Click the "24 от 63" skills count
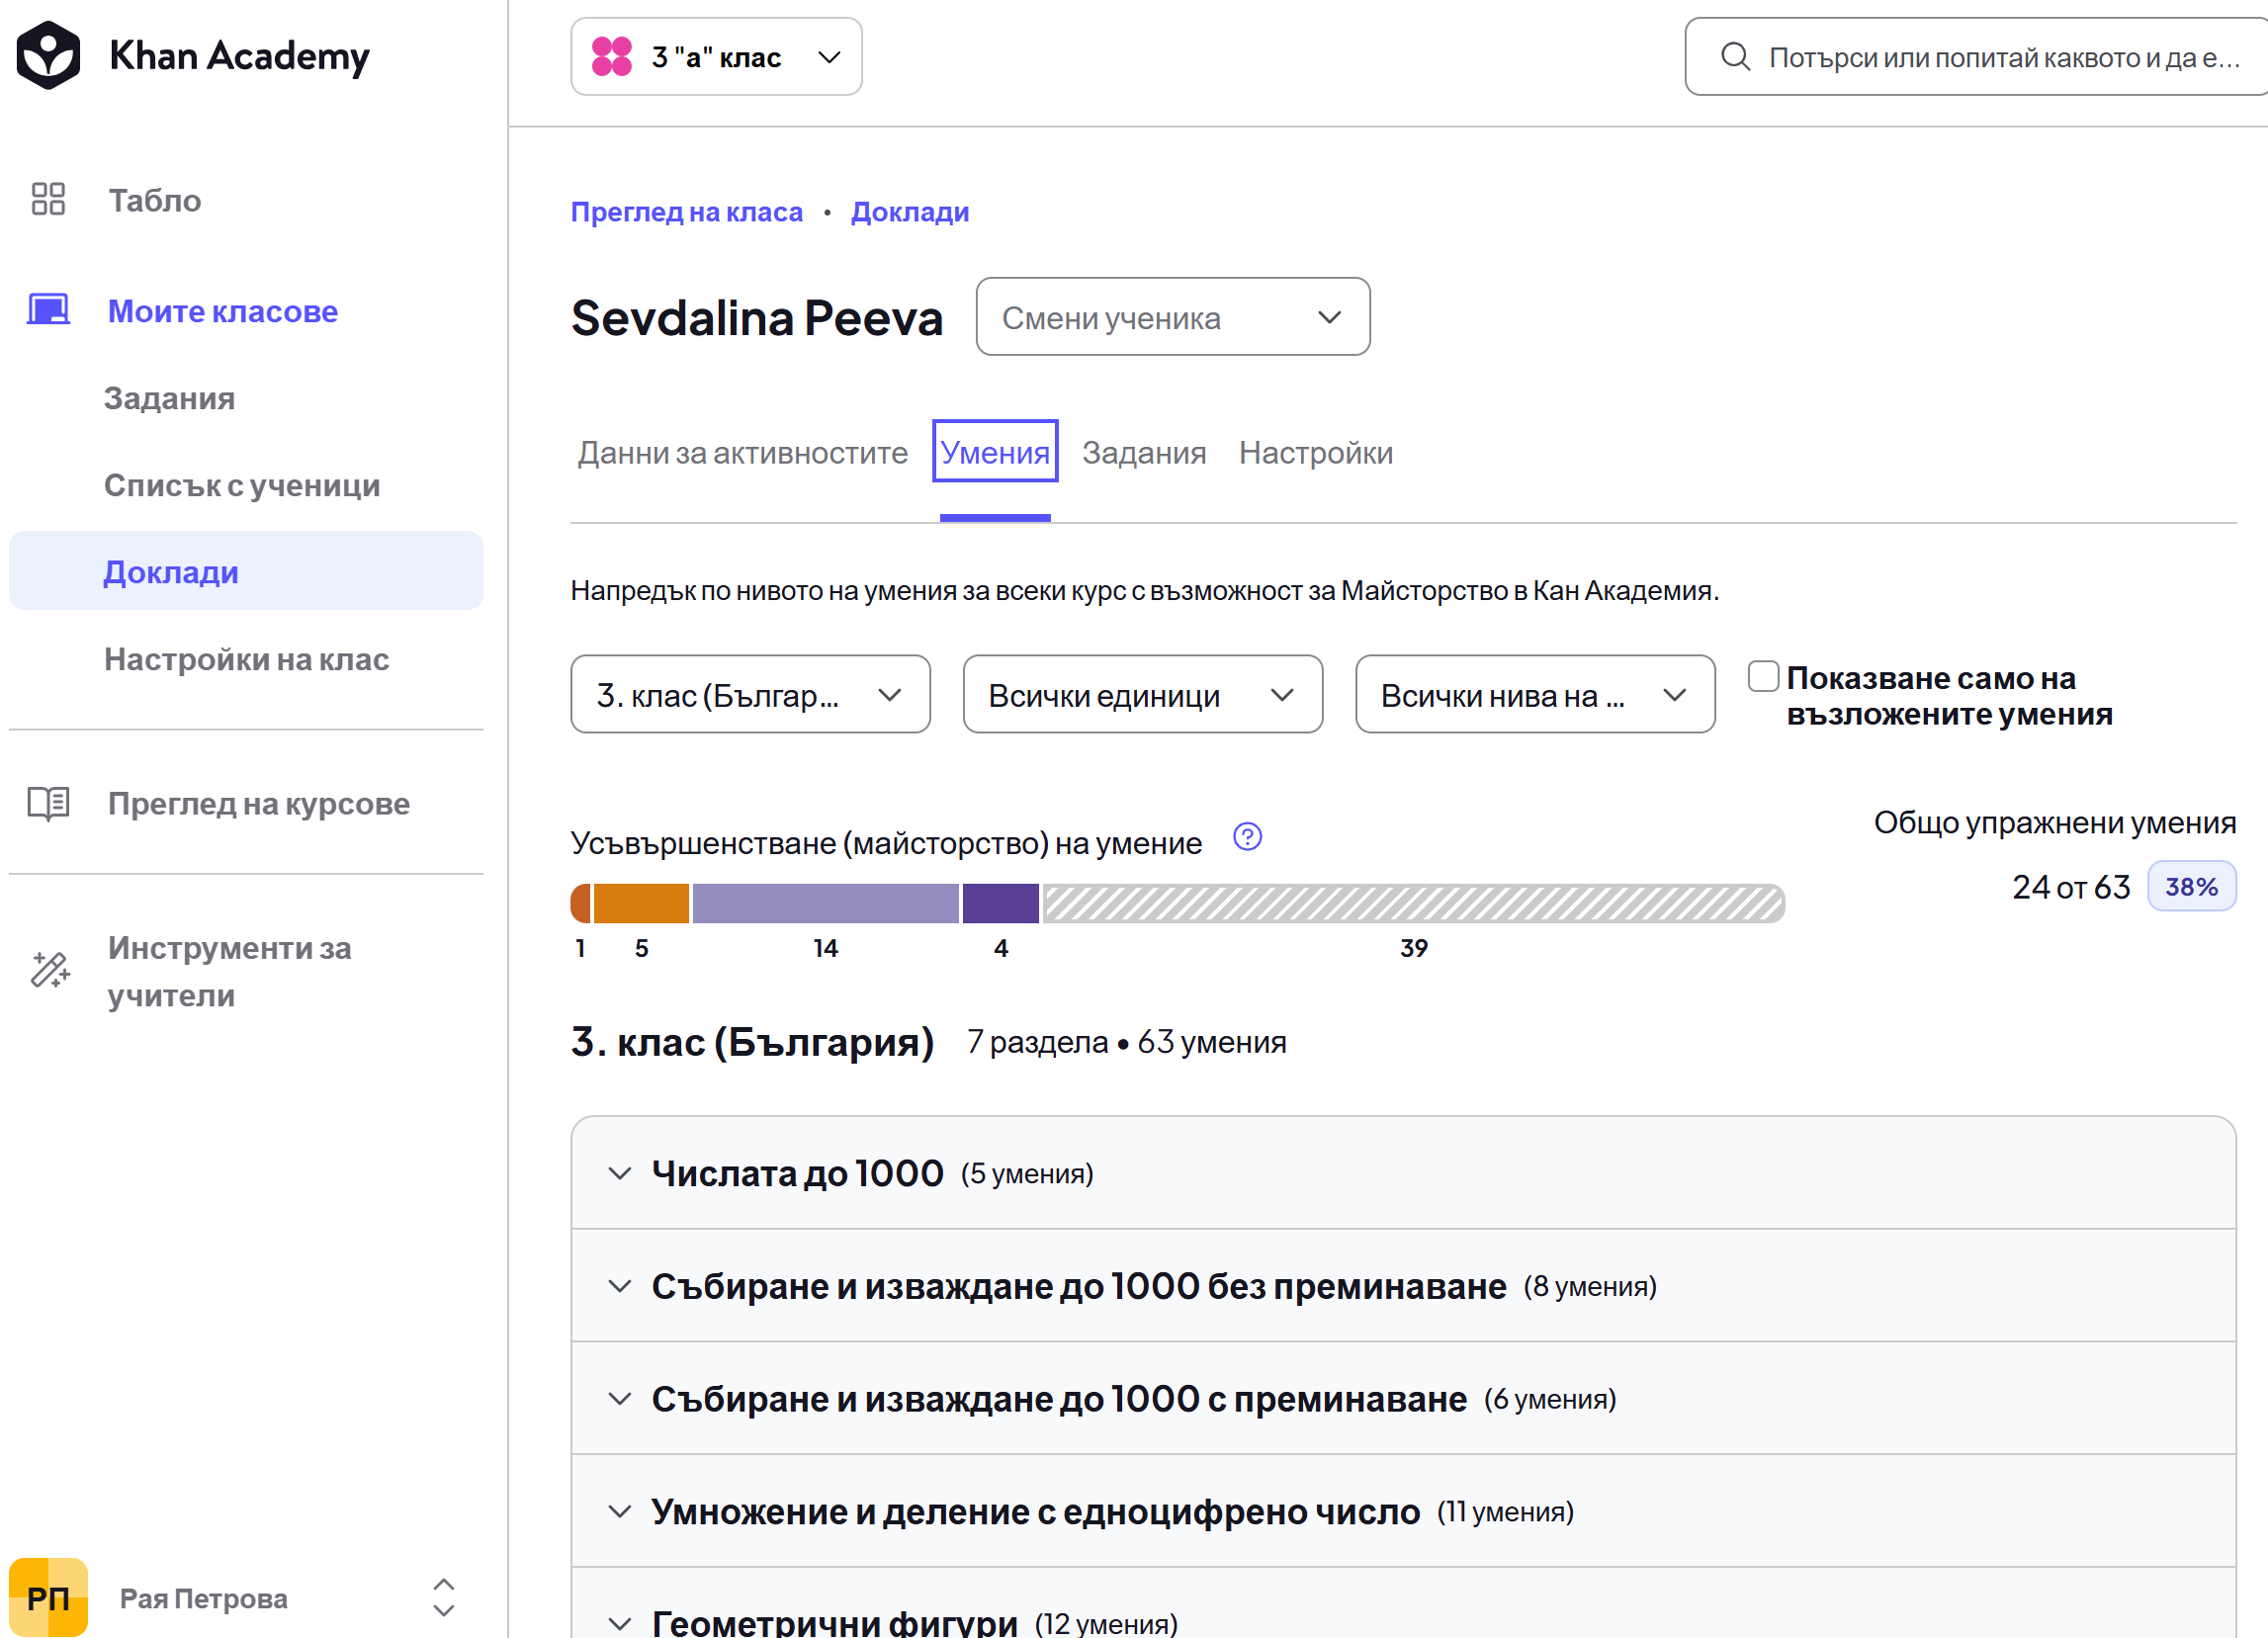Viewport: 2268px width, 1638px height. [2071, 887]
